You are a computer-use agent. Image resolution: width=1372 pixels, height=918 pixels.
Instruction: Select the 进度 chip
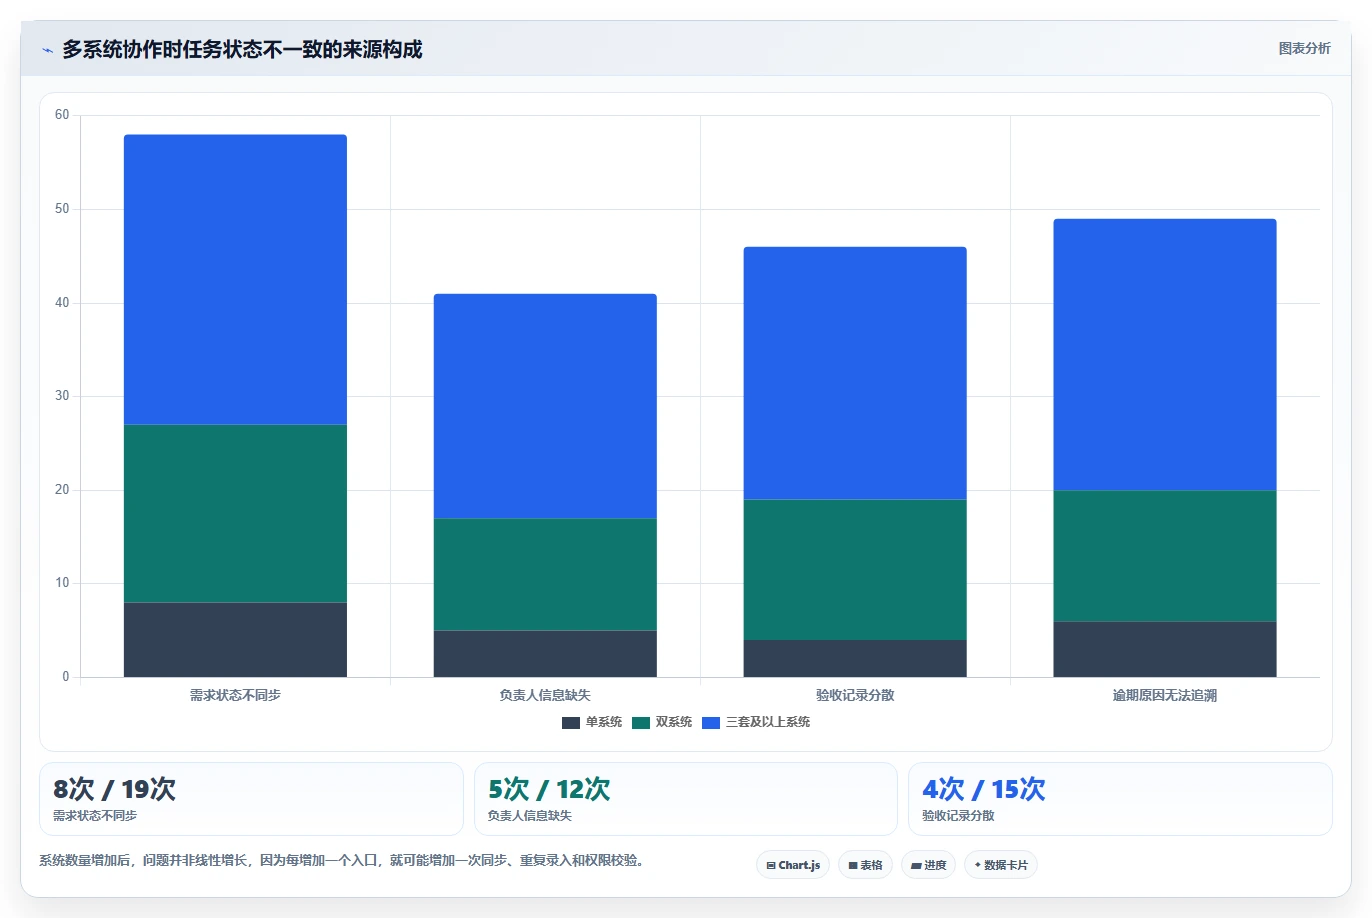(x=928, y=865)
